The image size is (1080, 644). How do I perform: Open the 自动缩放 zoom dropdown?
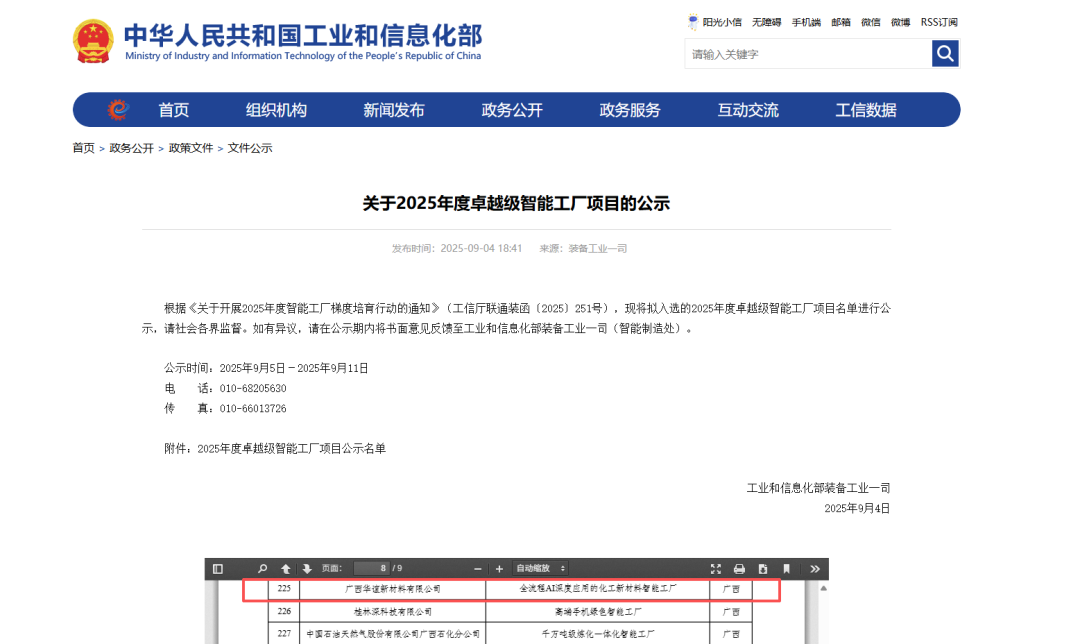click(x=541, y=568)
